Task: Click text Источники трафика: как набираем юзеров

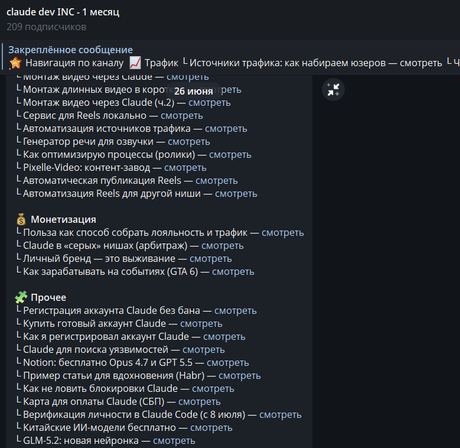Action: tap(287, 63)
